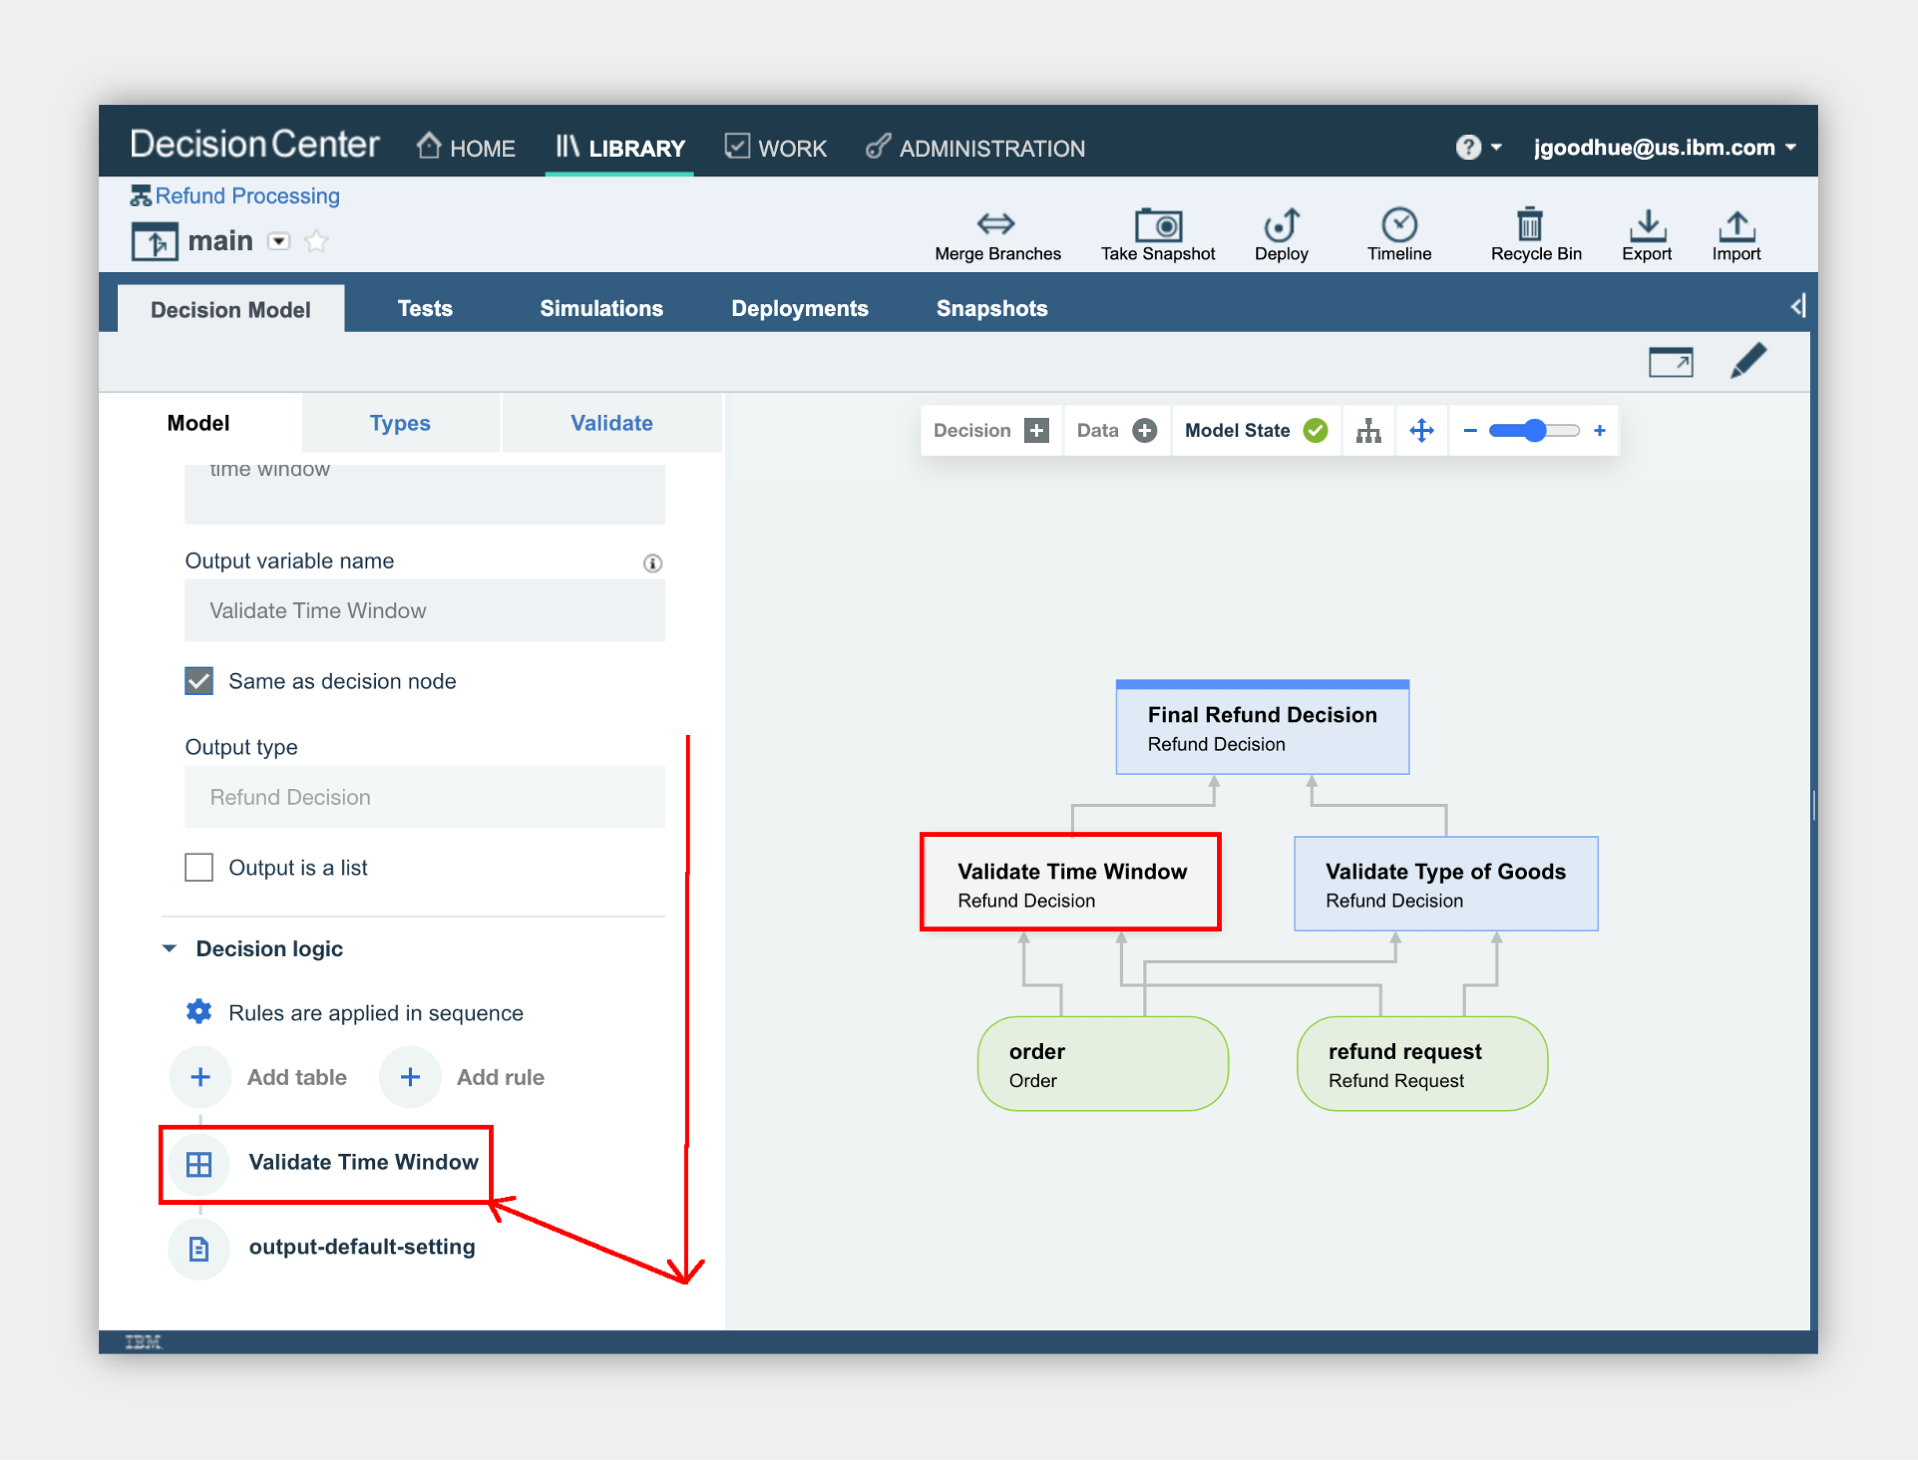Uncheck Same as decision node

point(199,681)
